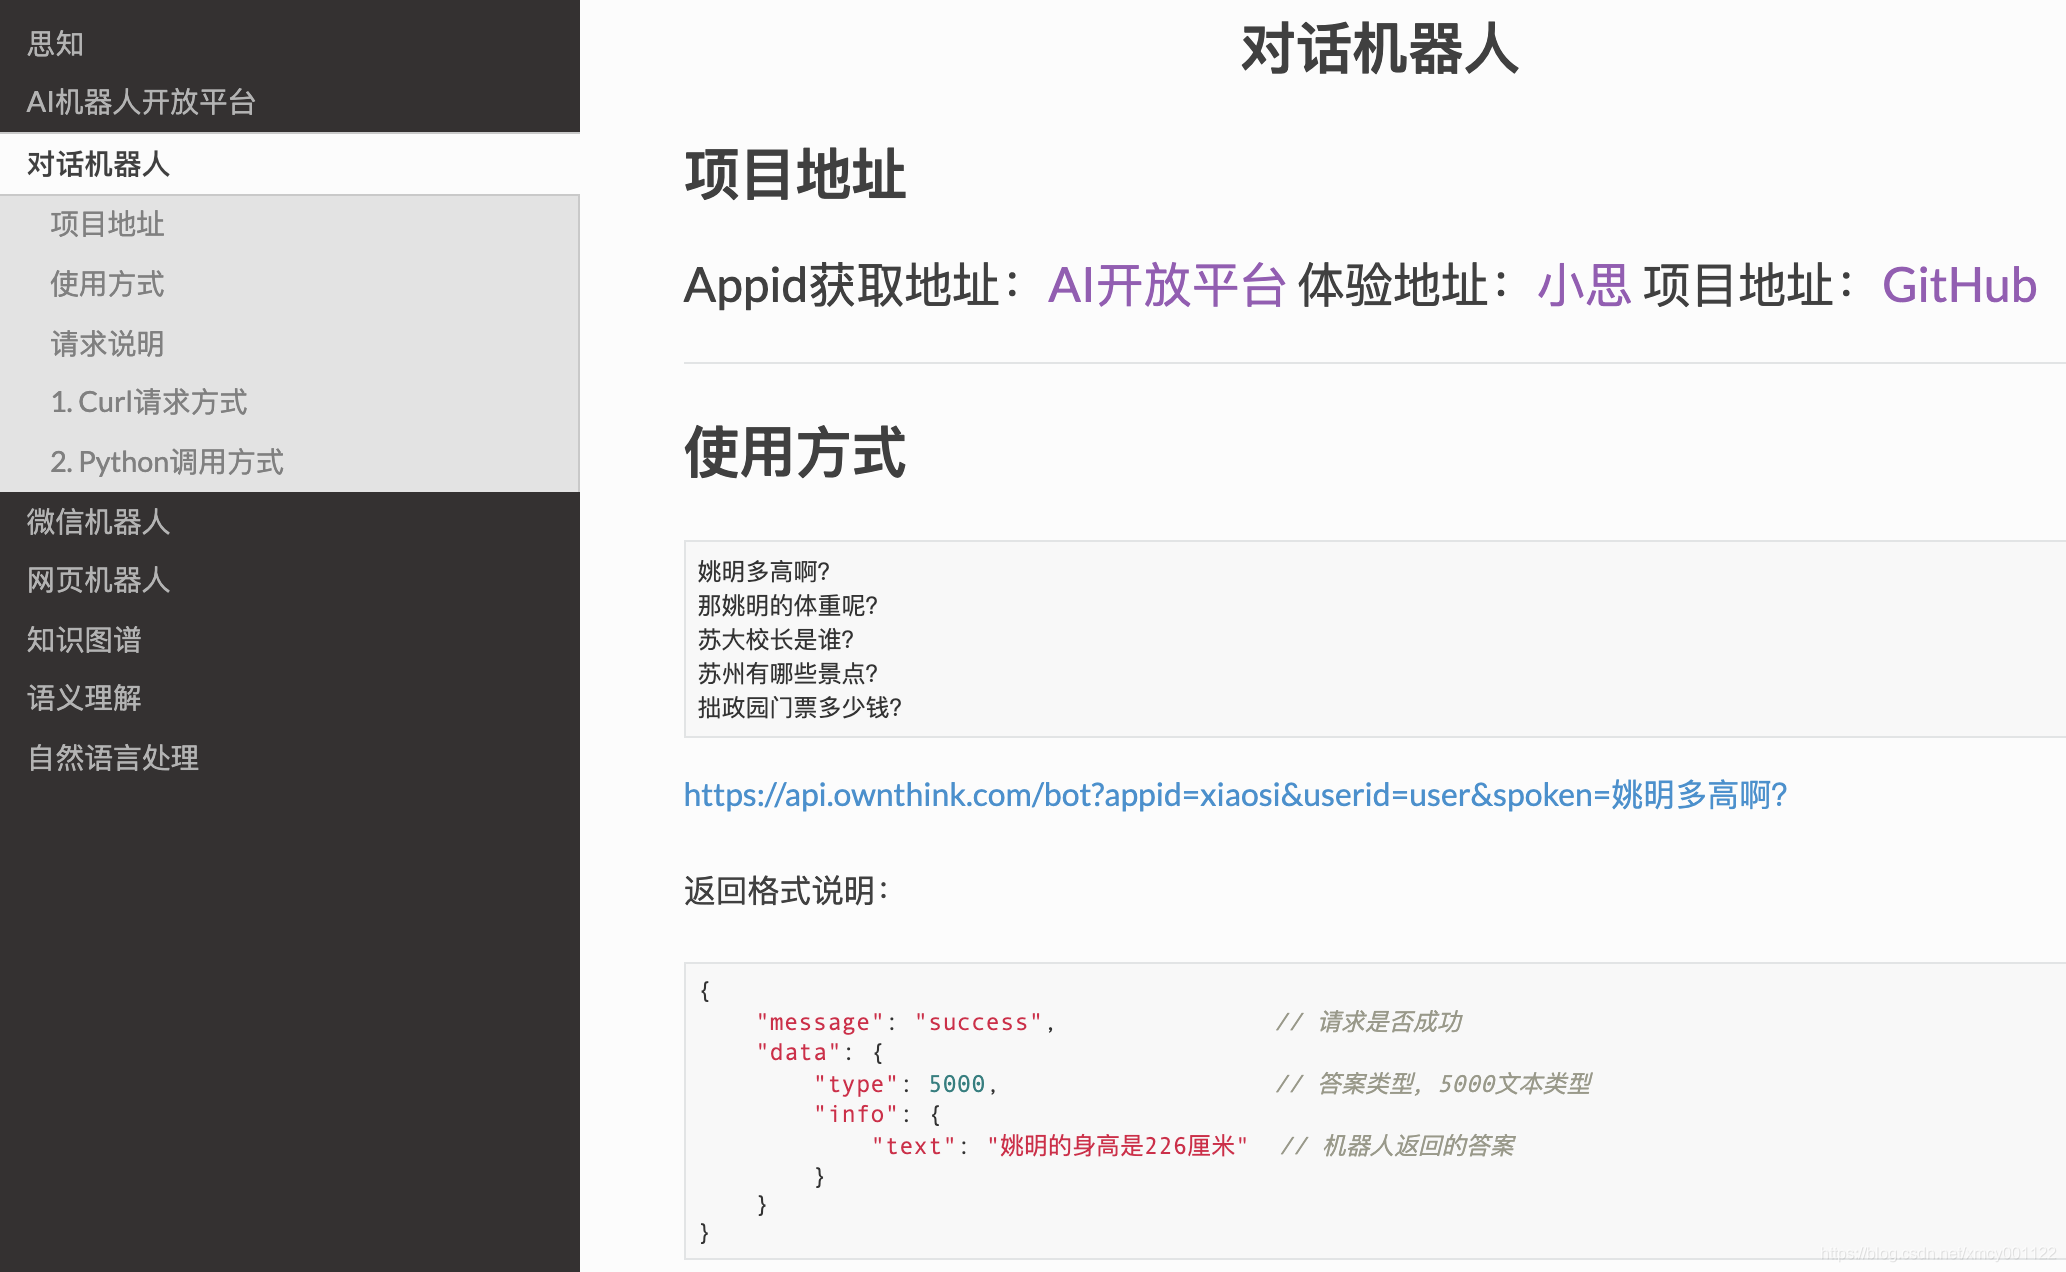Image resolution: width=2066 pixels, height=1272 pixels.
Task: Click the 使用方式 main heading
Action: [795, 453]
